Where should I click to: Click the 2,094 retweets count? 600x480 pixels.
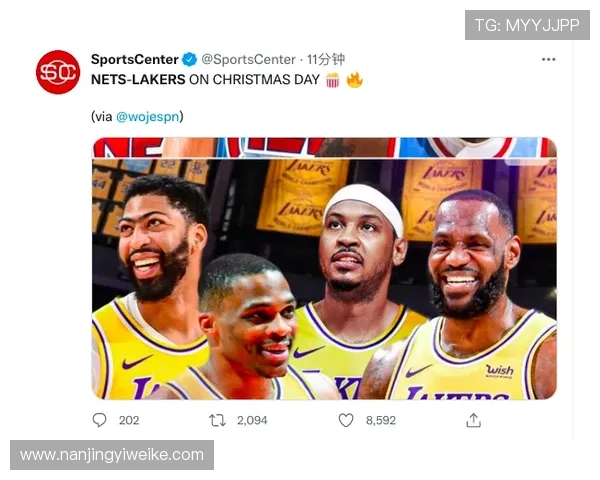[252, 420]
